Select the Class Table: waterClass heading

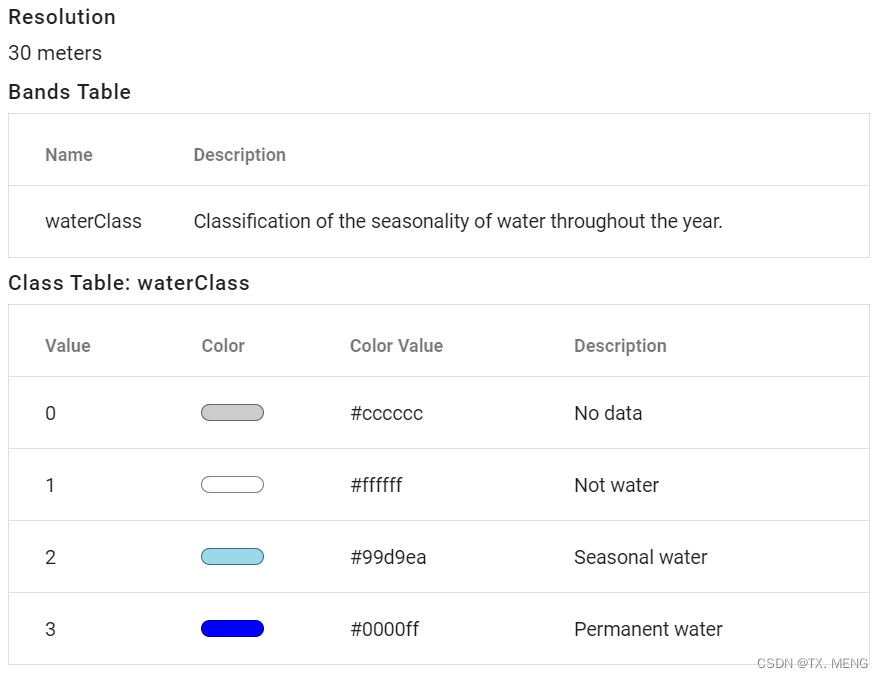[129, 283]
